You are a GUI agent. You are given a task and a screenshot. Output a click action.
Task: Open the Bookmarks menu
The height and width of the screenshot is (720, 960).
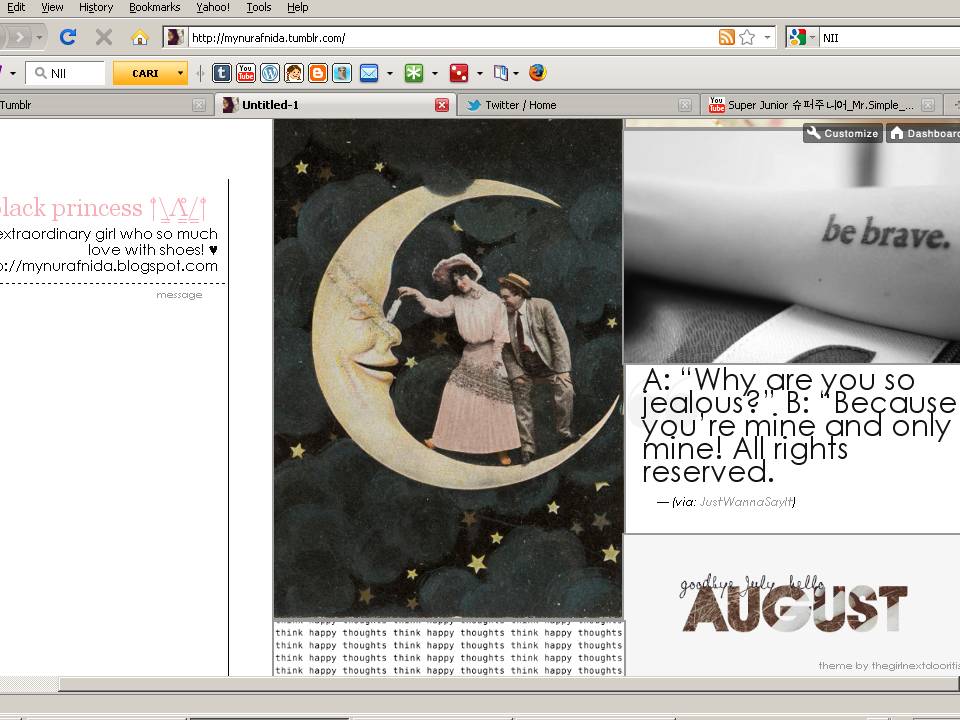(154, 7)
